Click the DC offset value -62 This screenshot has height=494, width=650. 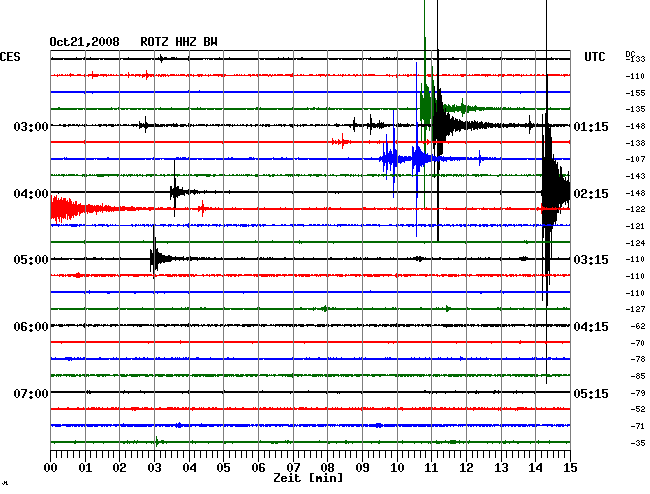(x=638, y=326)
